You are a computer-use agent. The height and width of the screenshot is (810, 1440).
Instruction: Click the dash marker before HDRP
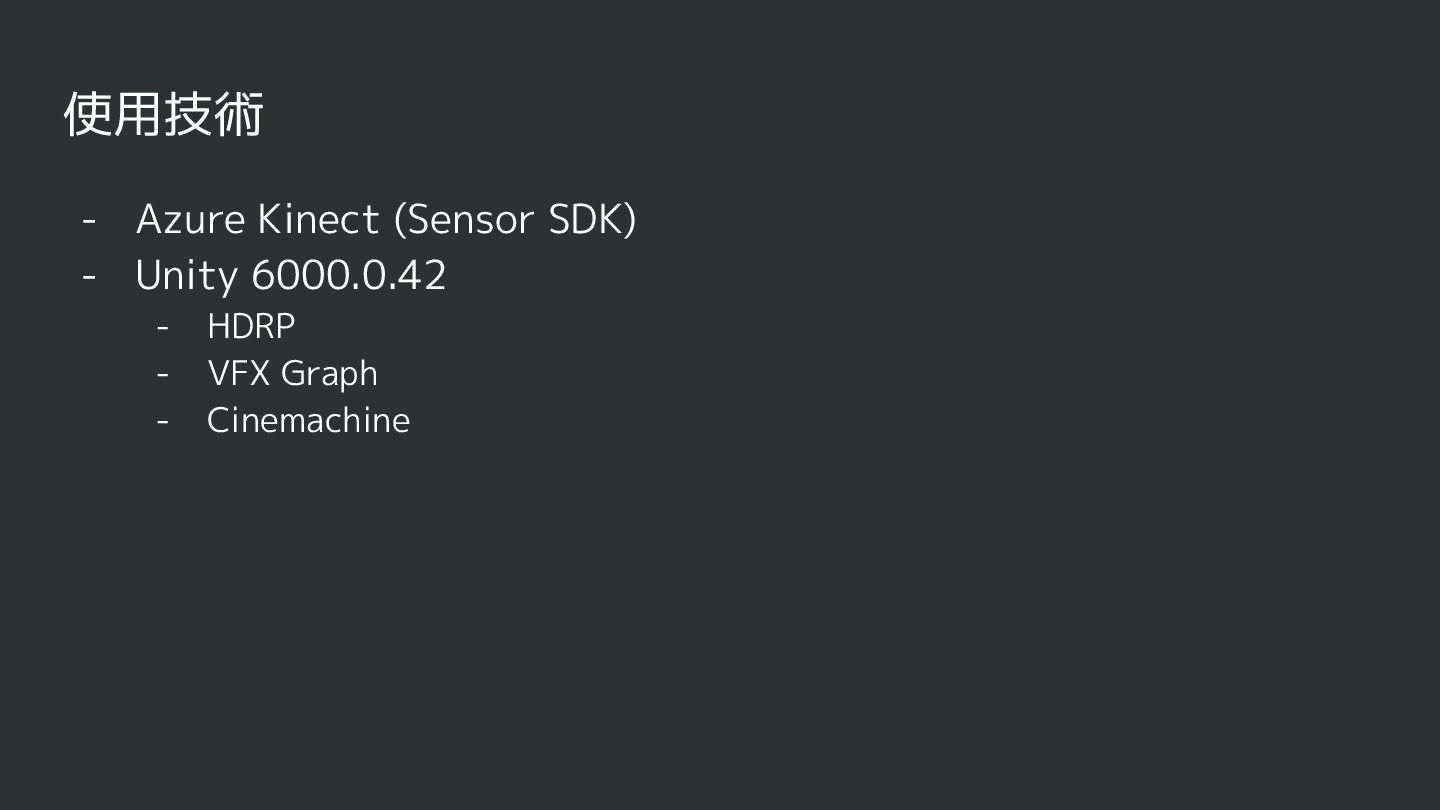(x=163, y=327)
